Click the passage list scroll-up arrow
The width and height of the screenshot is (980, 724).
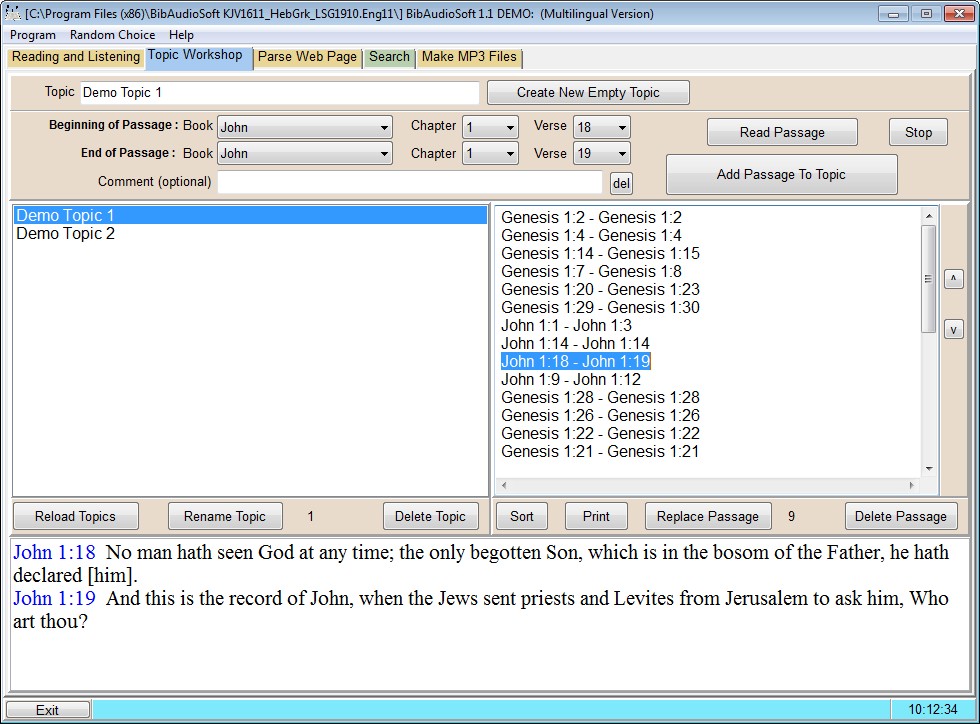(929, 216)
